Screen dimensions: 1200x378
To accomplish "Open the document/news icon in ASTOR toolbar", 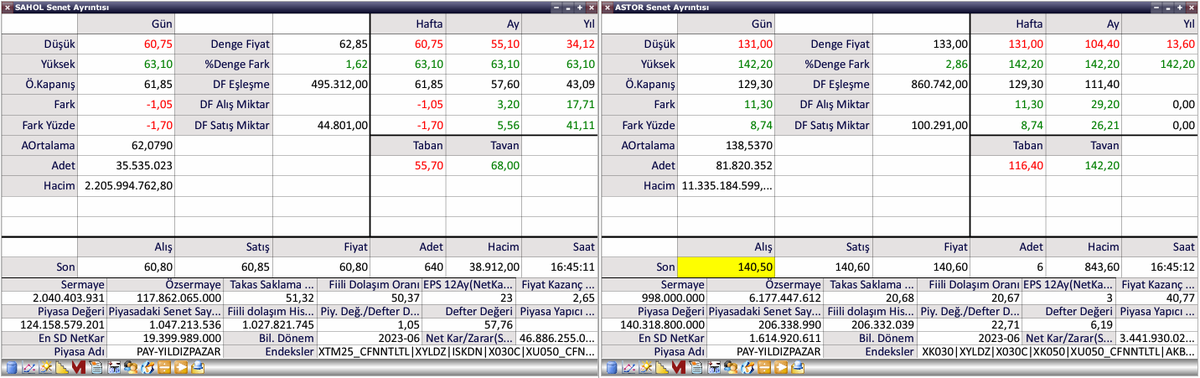I will coord(696,367).
